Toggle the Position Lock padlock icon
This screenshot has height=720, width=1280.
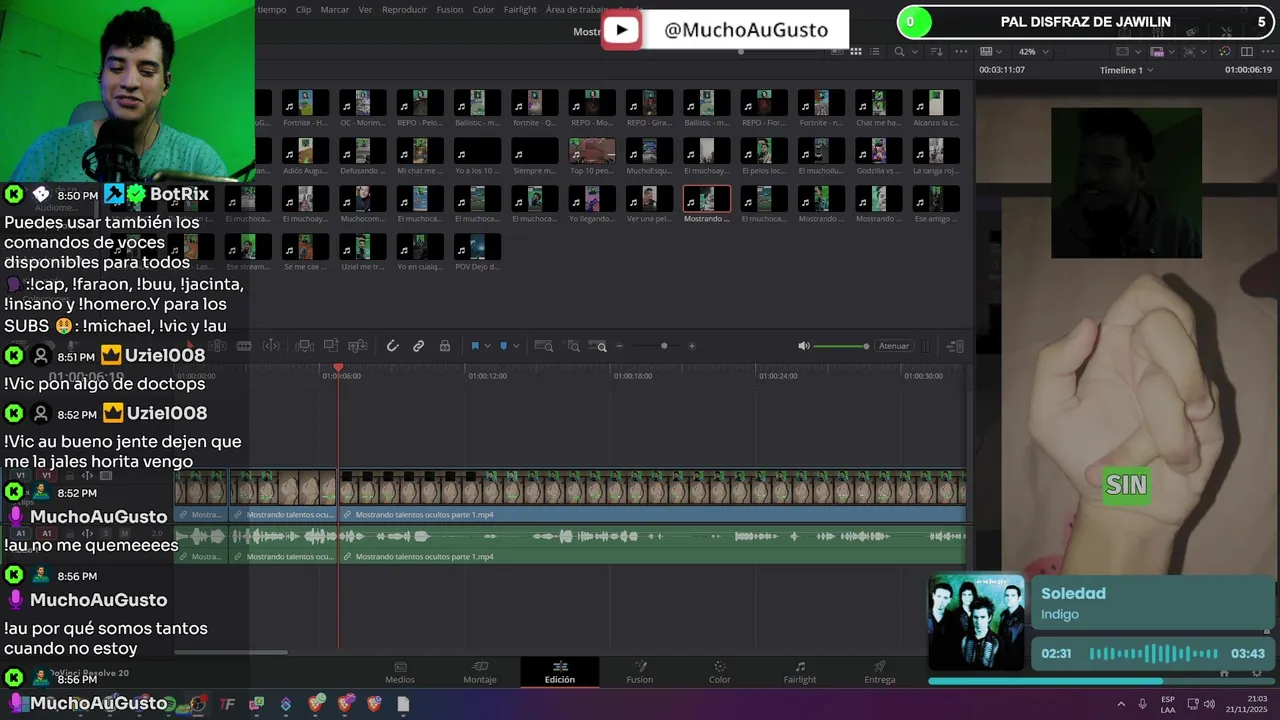pos(445,346)
